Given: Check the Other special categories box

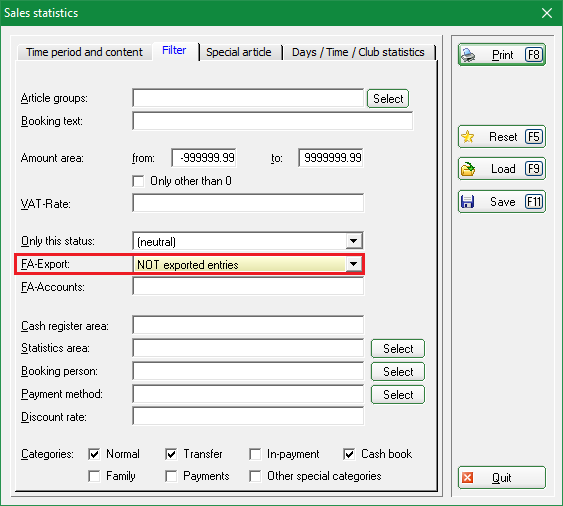Looking at the screenshot, I should click(x=255, y=477).
